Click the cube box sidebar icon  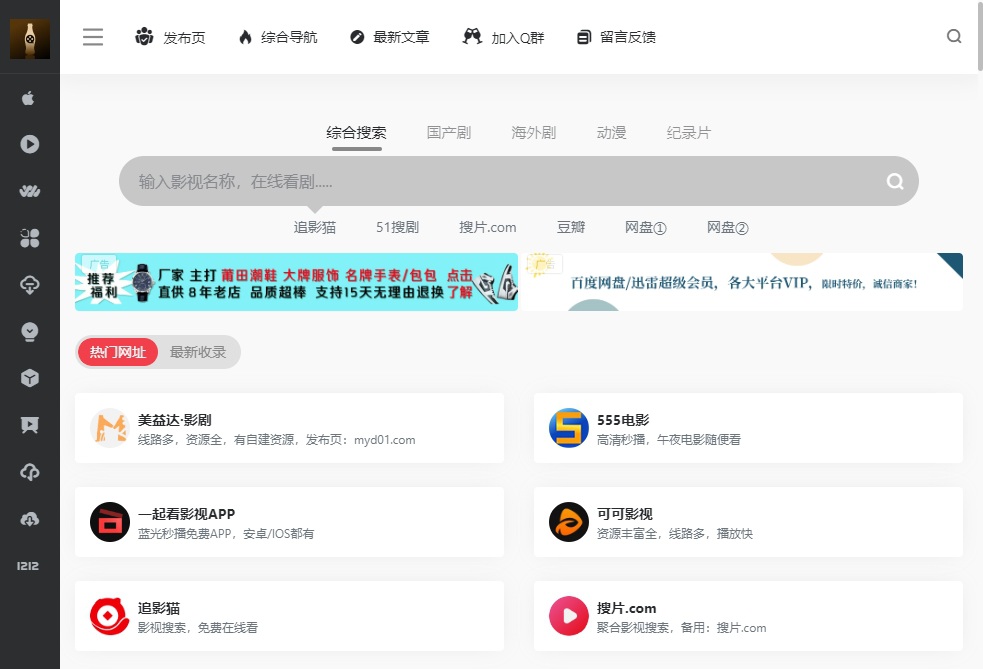[x=29, y=378]
